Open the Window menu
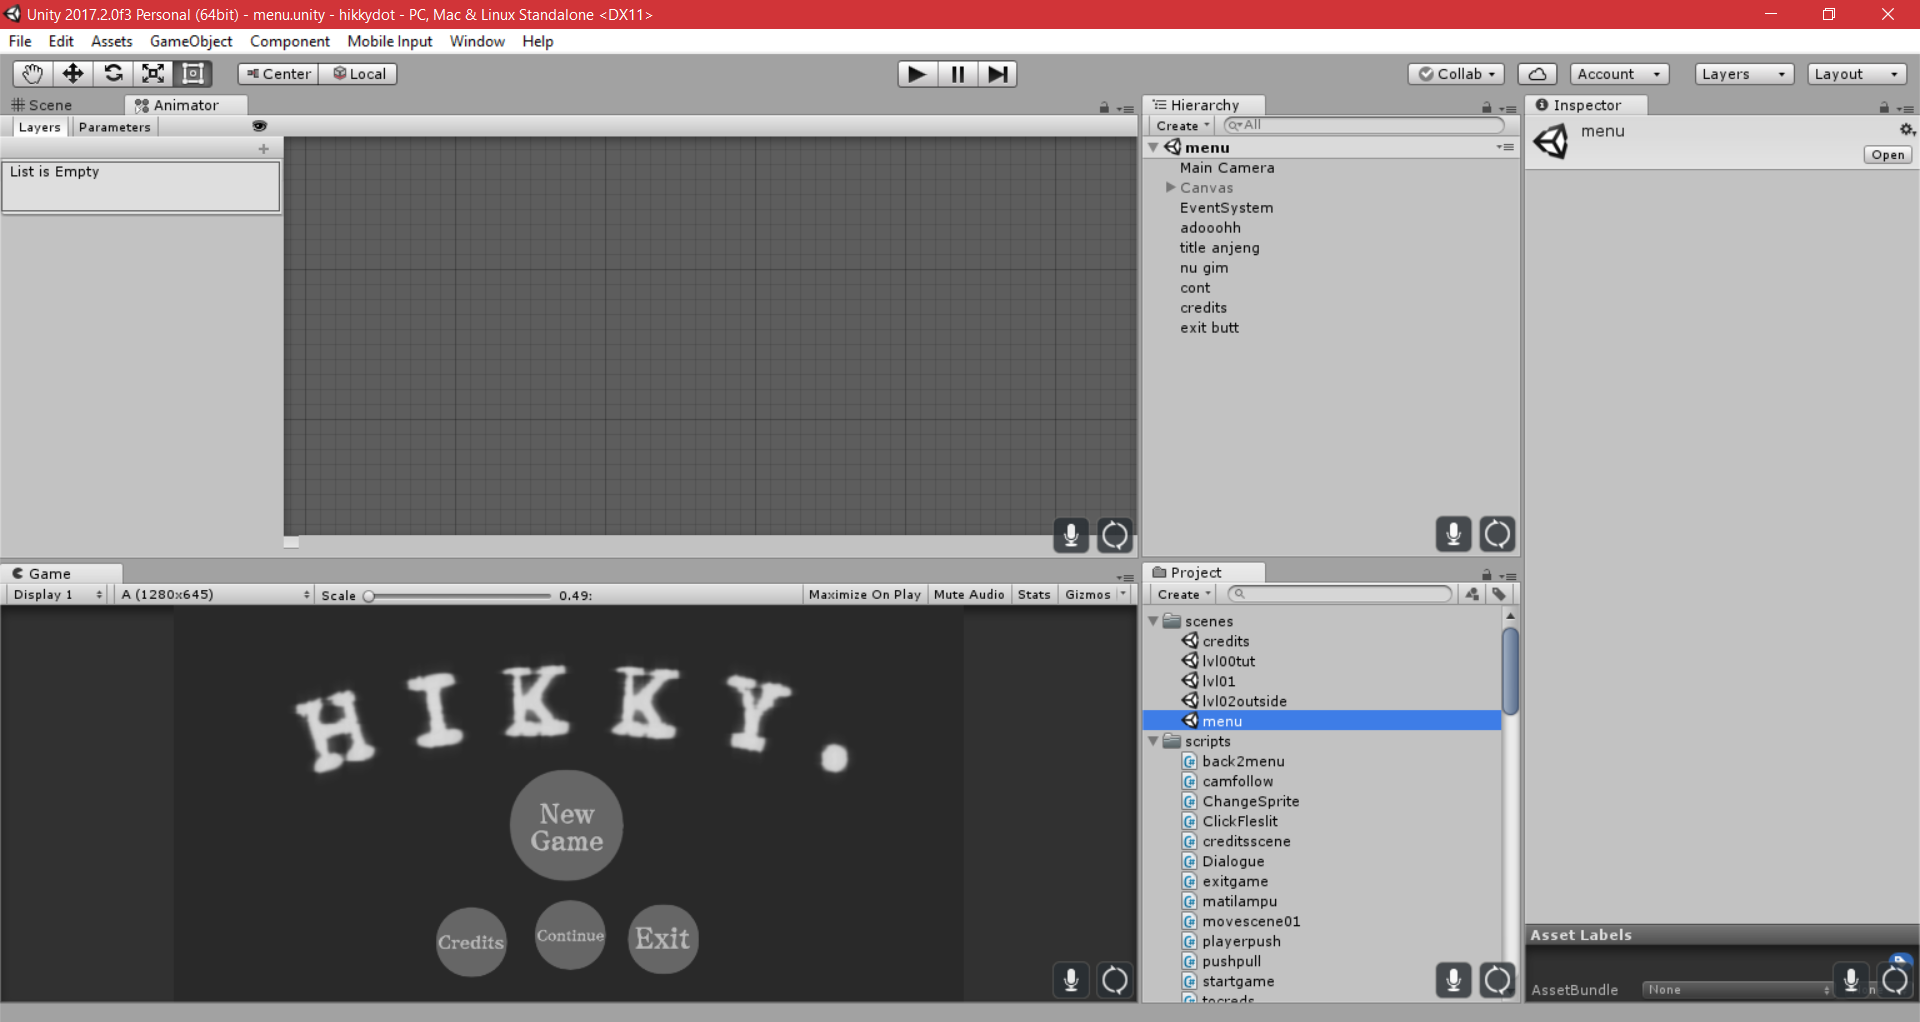 click(477, 41)
